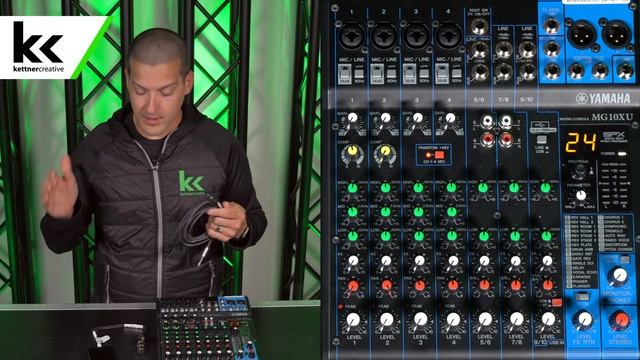Adjust the channel 1 yellow COMP knob
This screenshot has height=360, width=640.
pyautogui.click(x=352, y=151)
